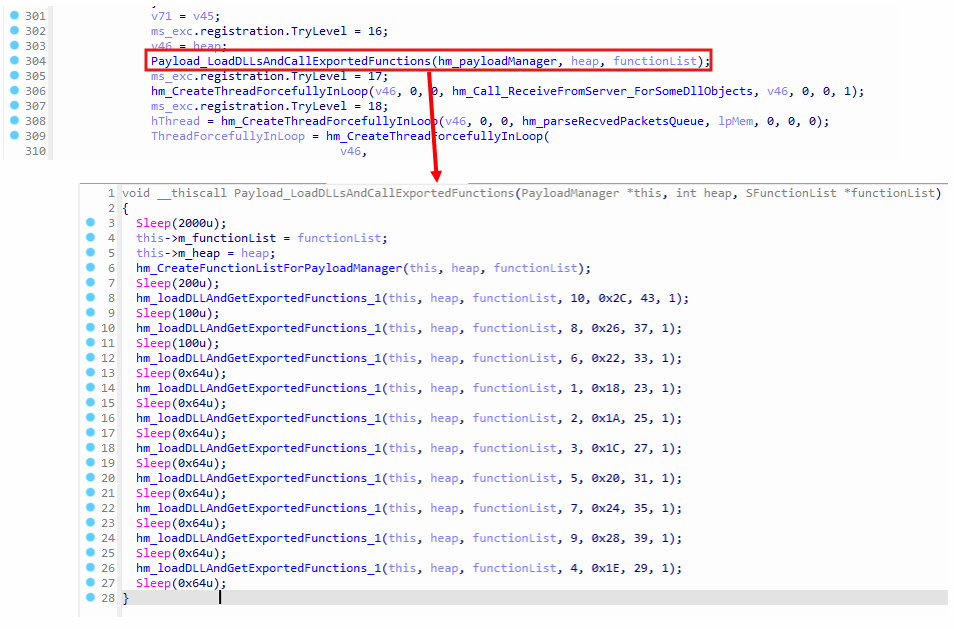
Task: Toggle breakpoint dot on line 308
Action: [15, 120]
